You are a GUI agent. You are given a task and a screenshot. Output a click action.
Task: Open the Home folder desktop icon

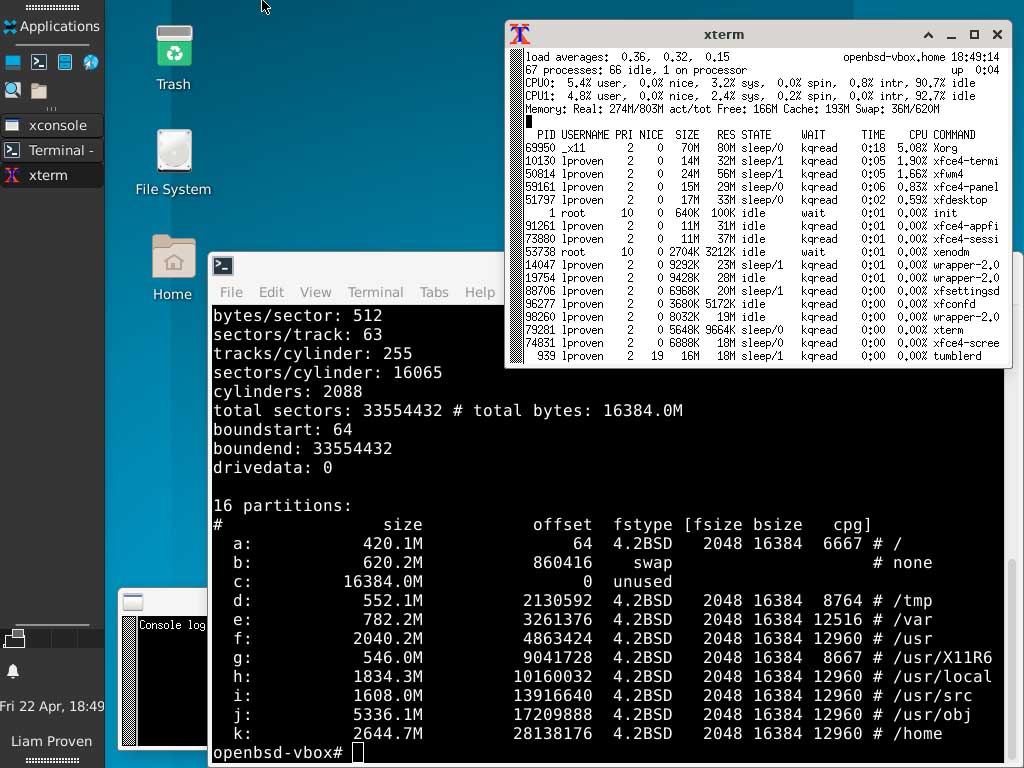(x=173, y=266)
